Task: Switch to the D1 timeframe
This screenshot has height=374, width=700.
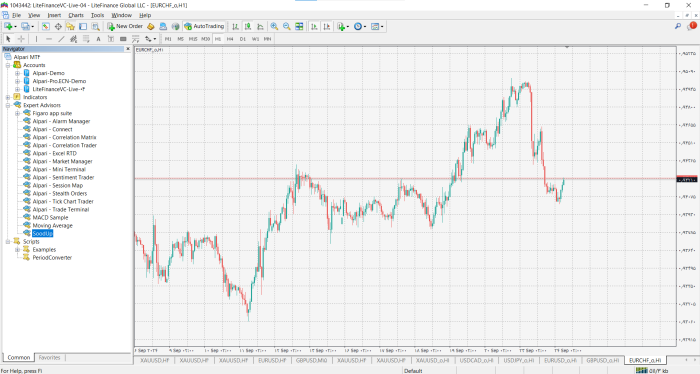Action: 242,39
